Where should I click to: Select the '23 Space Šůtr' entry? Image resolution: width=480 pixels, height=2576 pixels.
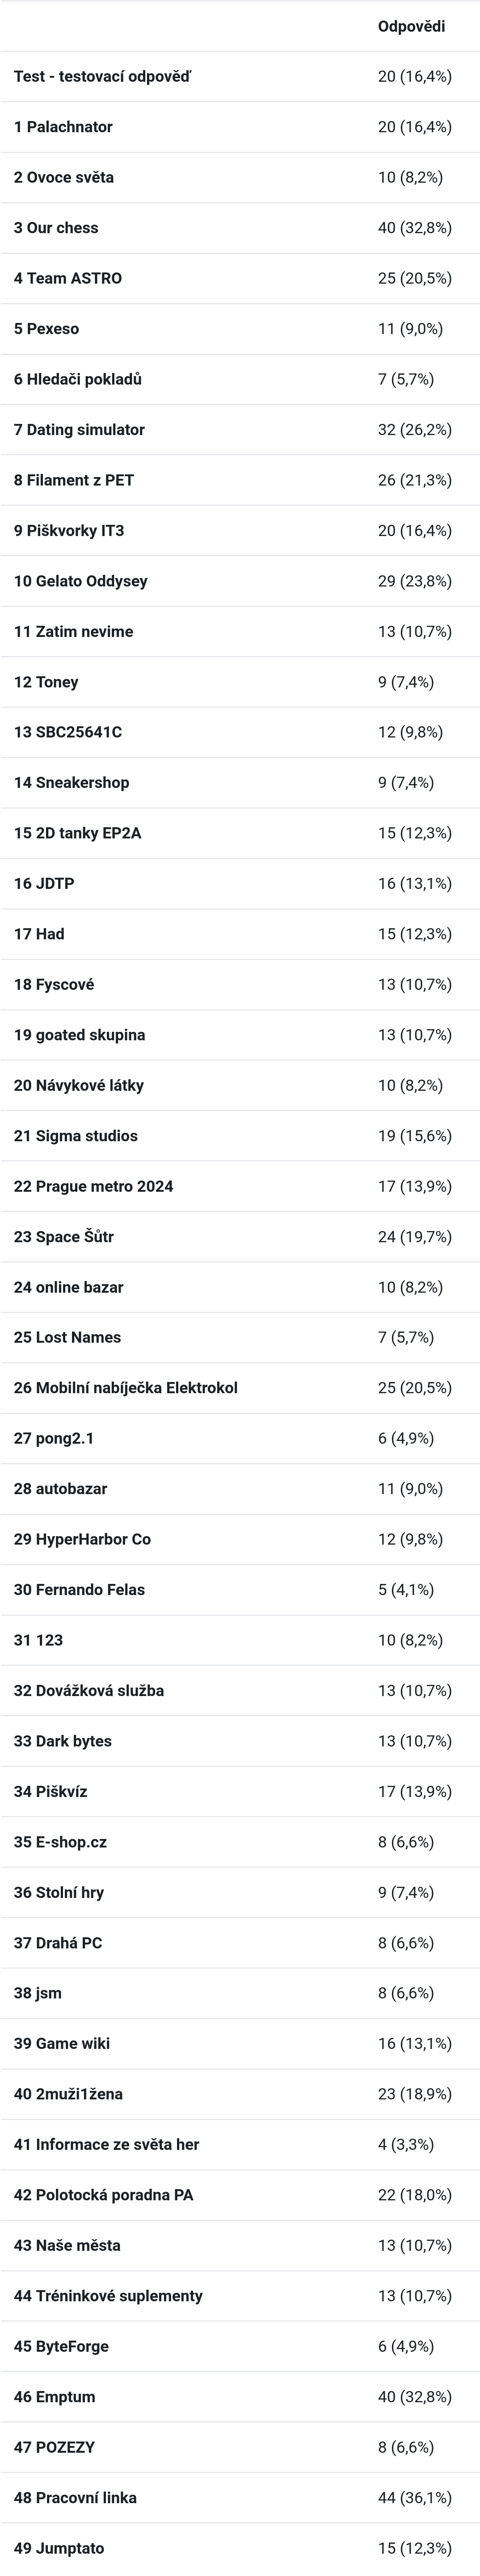tap(240, 1236)
